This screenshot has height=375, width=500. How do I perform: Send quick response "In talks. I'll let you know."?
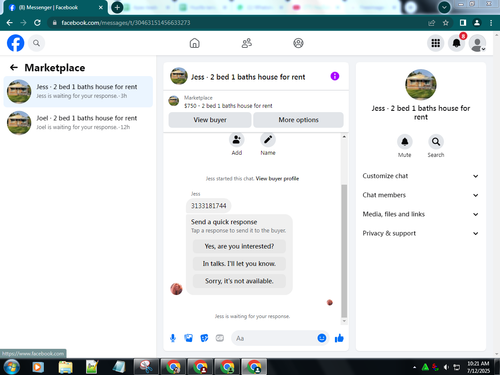(x=239, y=264)
